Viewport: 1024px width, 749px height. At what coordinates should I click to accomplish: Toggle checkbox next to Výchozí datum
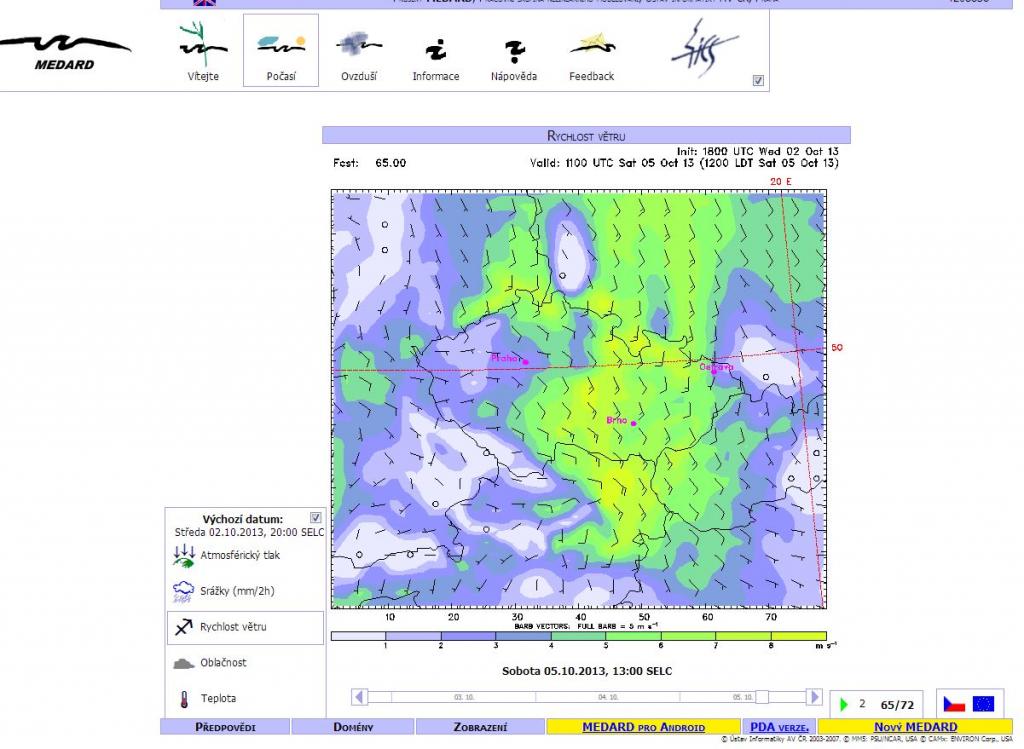(316, 518)
